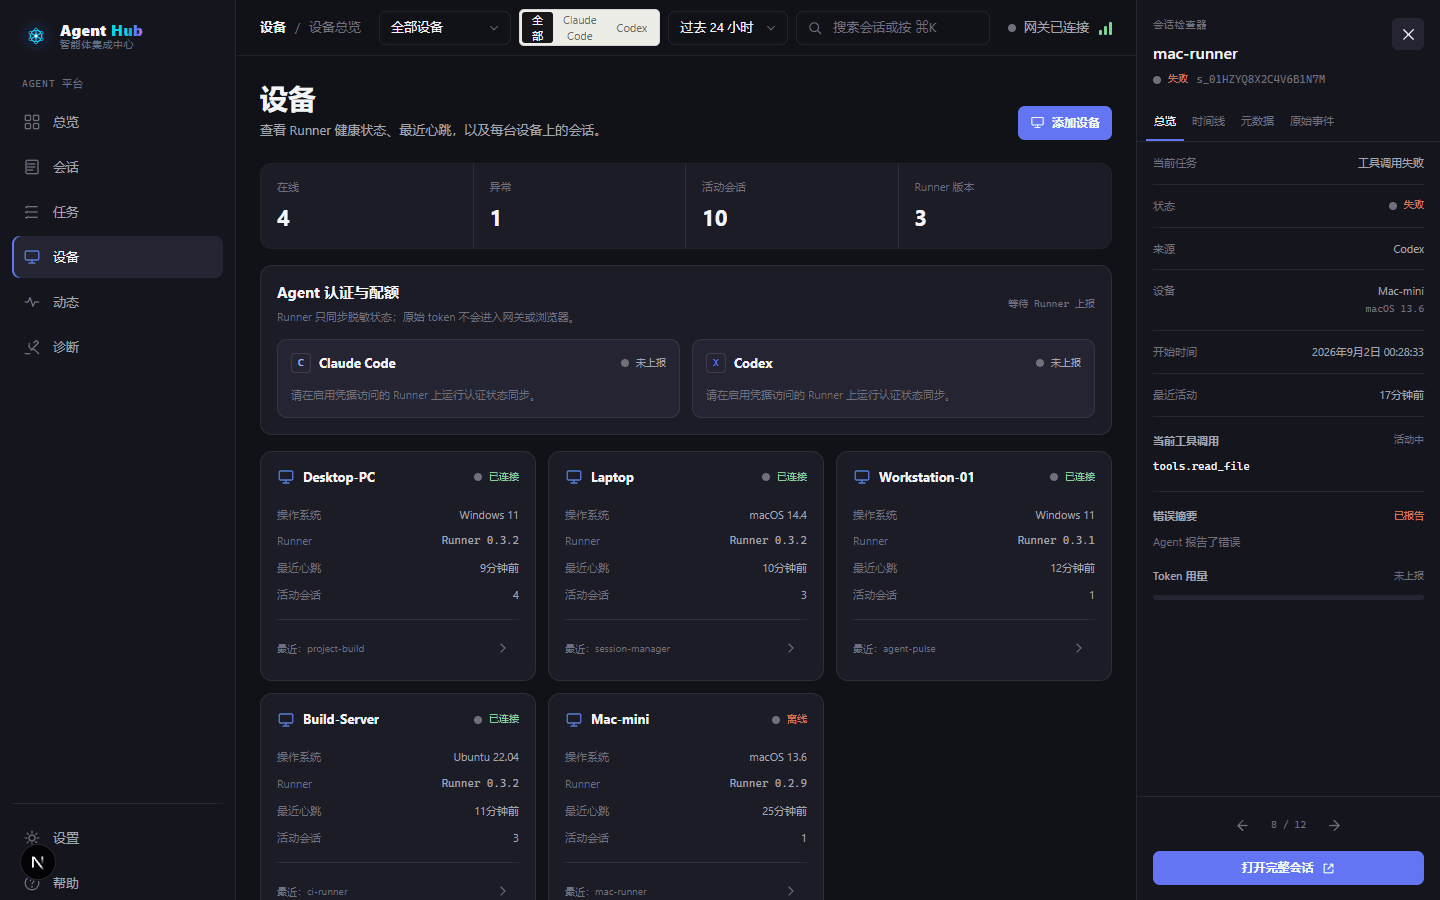Click the Mac-mini card monitor icon
Image resolution: width=1440 pixels, height=900 pixels.
tap(574, 719)
